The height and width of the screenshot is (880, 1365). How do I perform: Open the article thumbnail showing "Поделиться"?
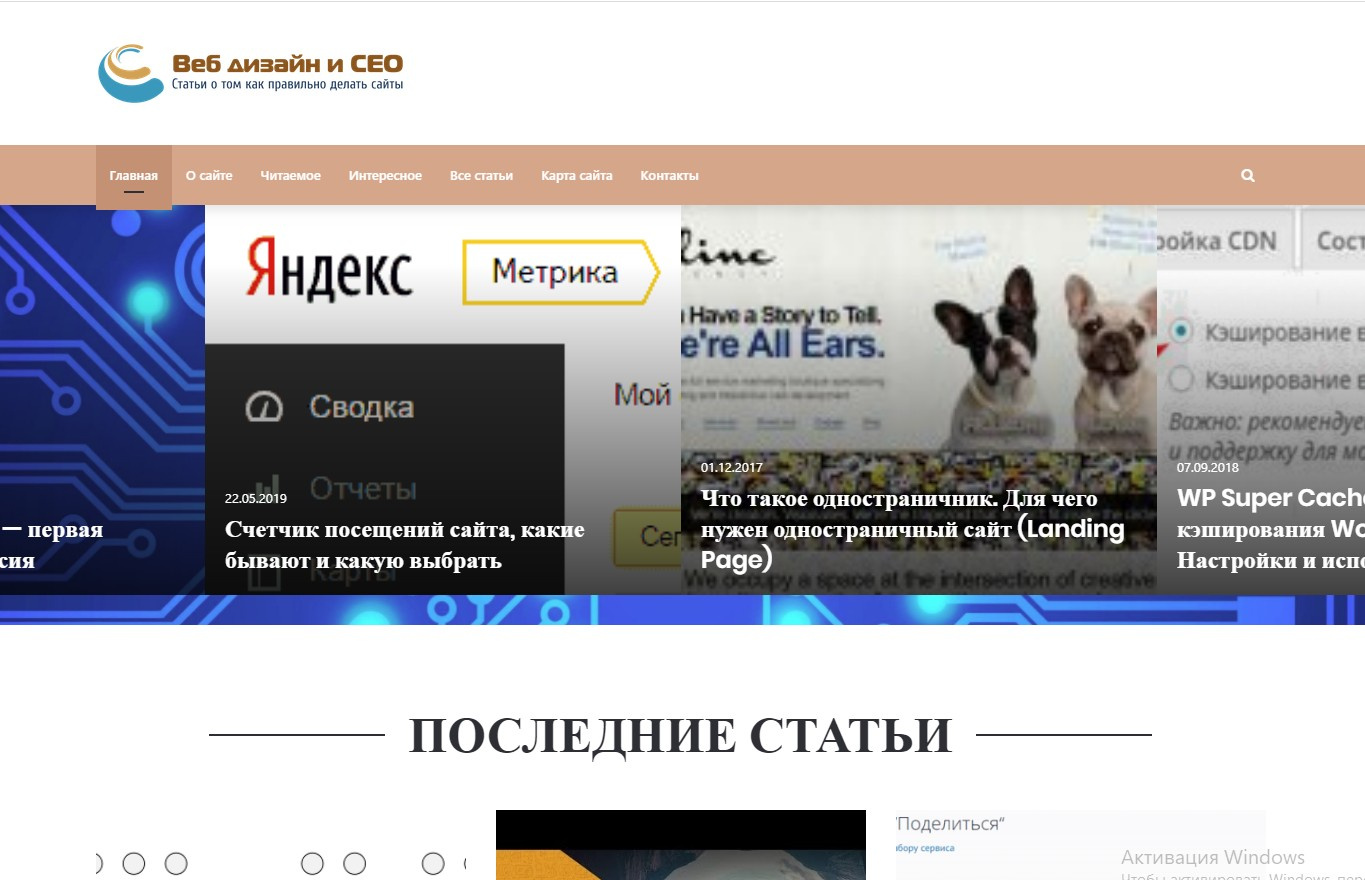[1081, 845]
